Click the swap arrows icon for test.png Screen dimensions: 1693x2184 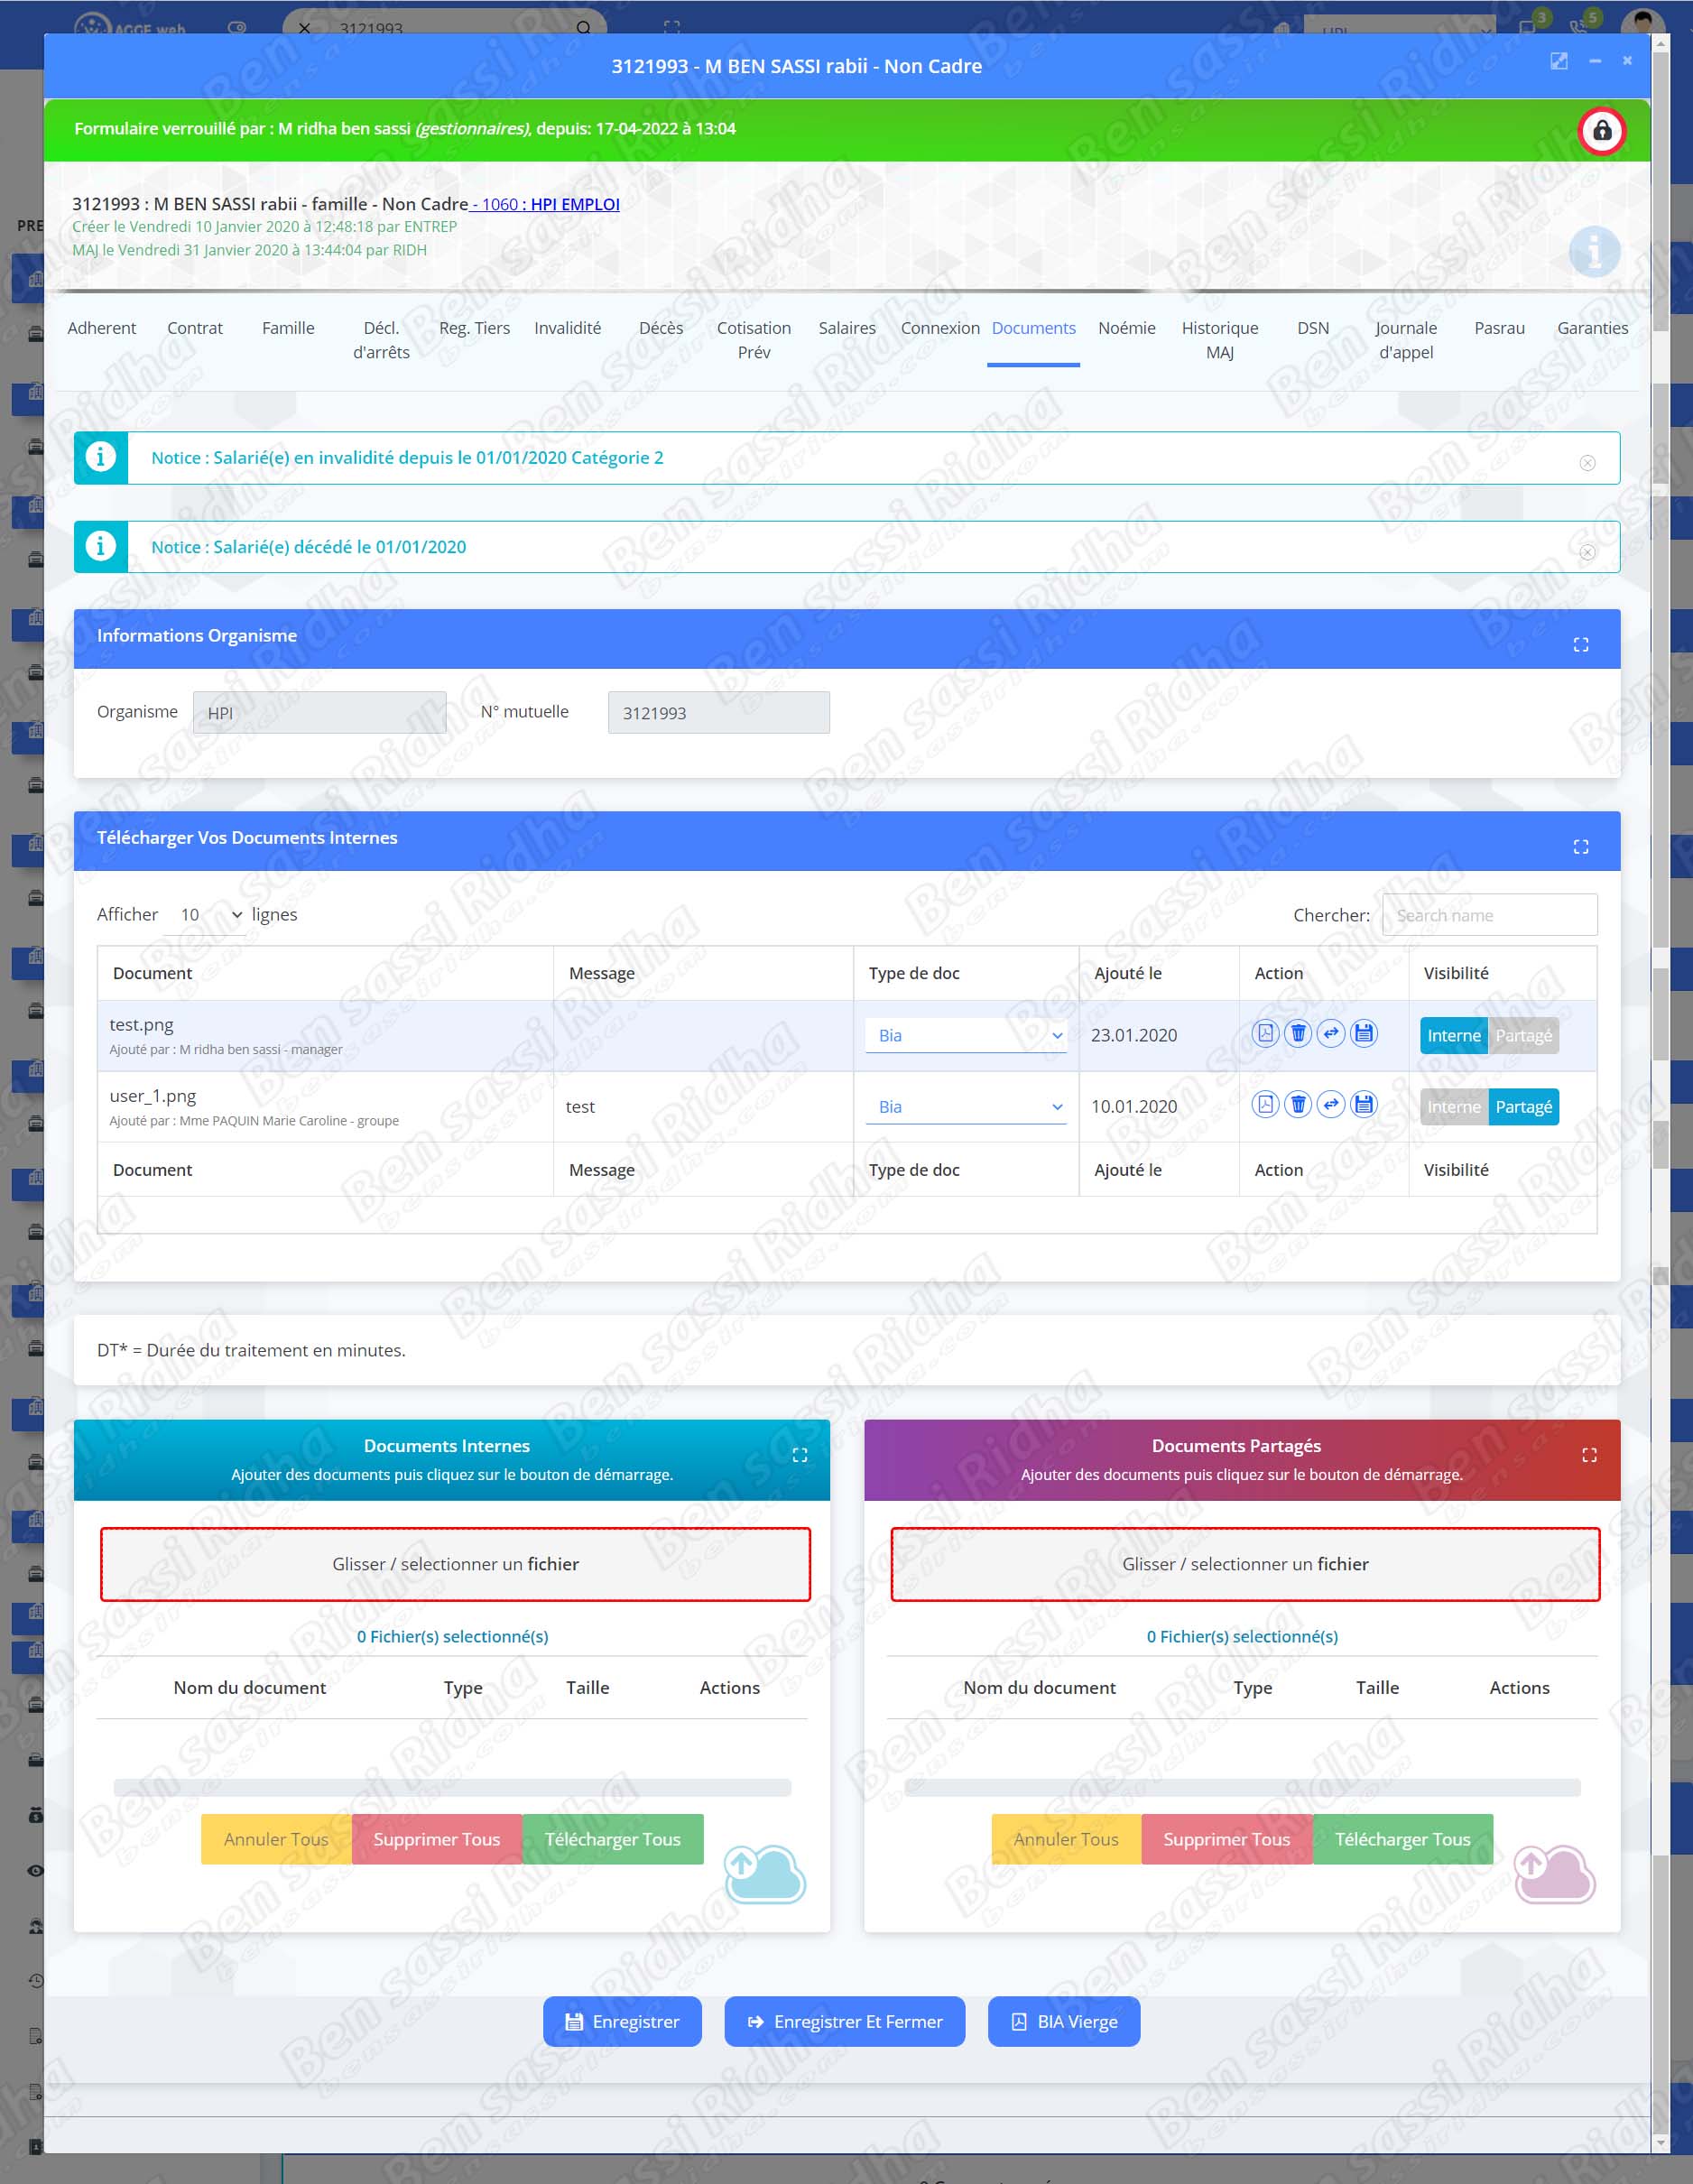[1330, 1033]
